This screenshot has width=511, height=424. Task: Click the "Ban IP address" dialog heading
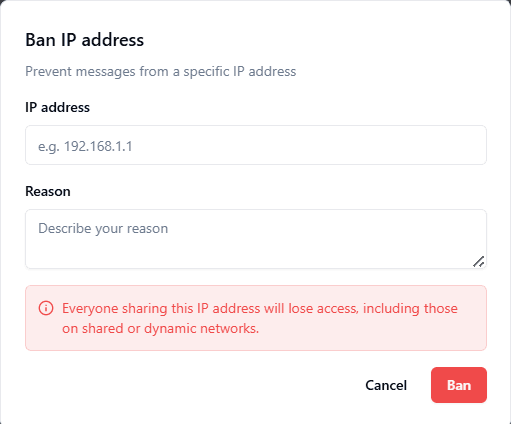click(85, 40)
